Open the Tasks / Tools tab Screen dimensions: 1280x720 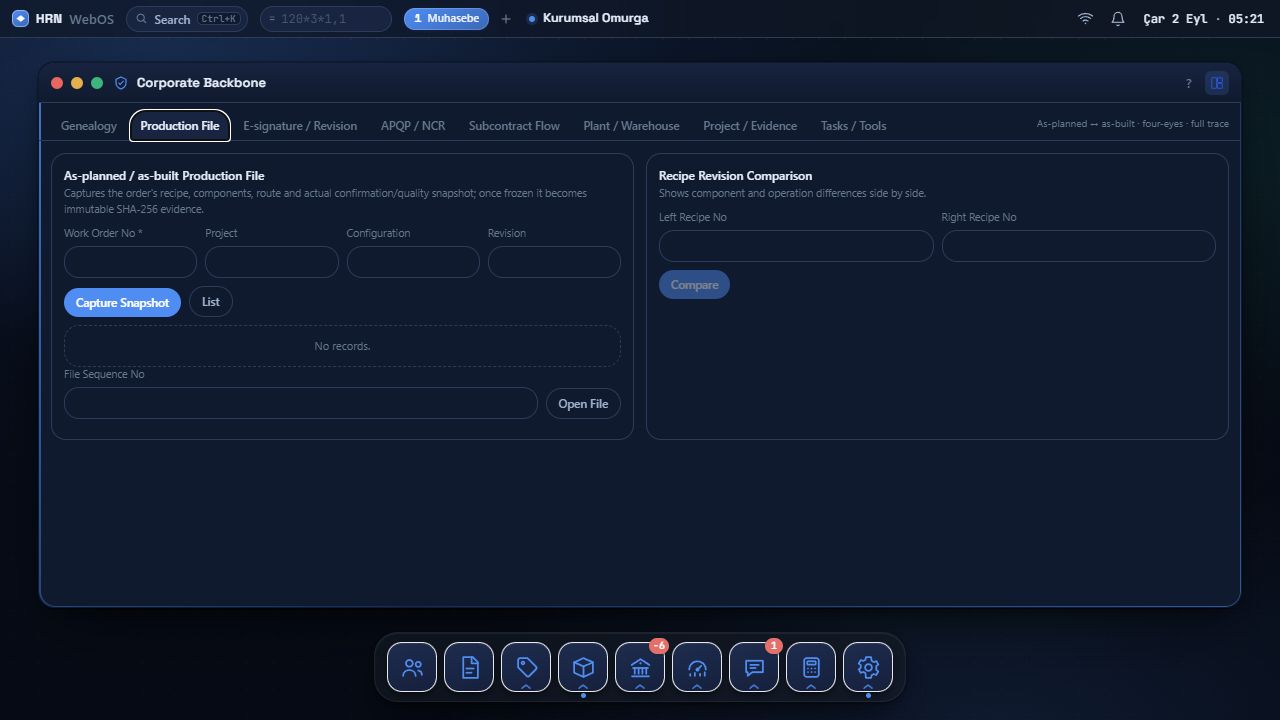[x=853, y=126]
